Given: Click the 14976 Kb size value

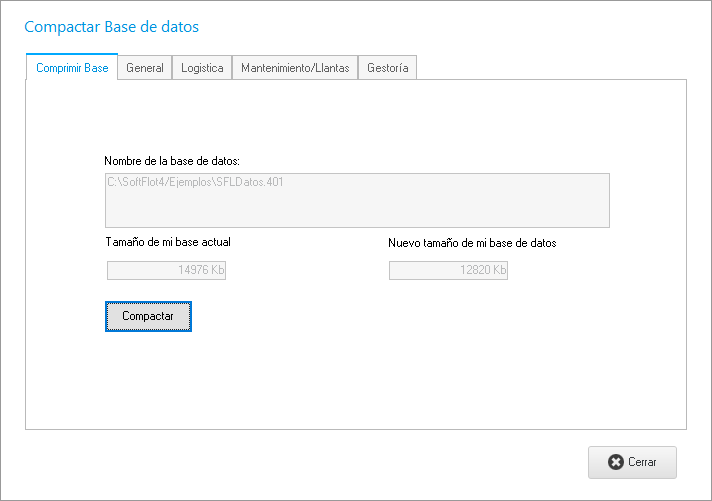Looking at the screenshot, I should click(x=199, y=271).
